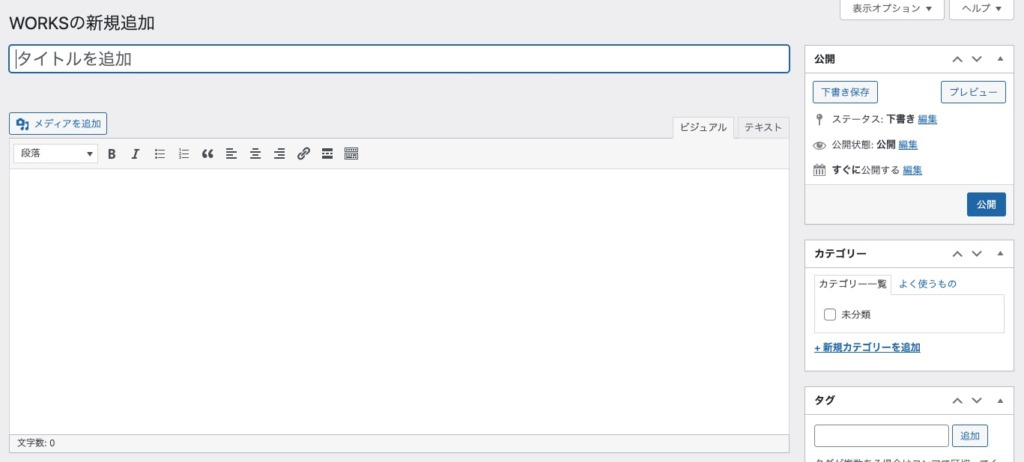Toggle bold formatting in editor toolbar
This screenshot has width=1024, height=462.
coord(112,154)
